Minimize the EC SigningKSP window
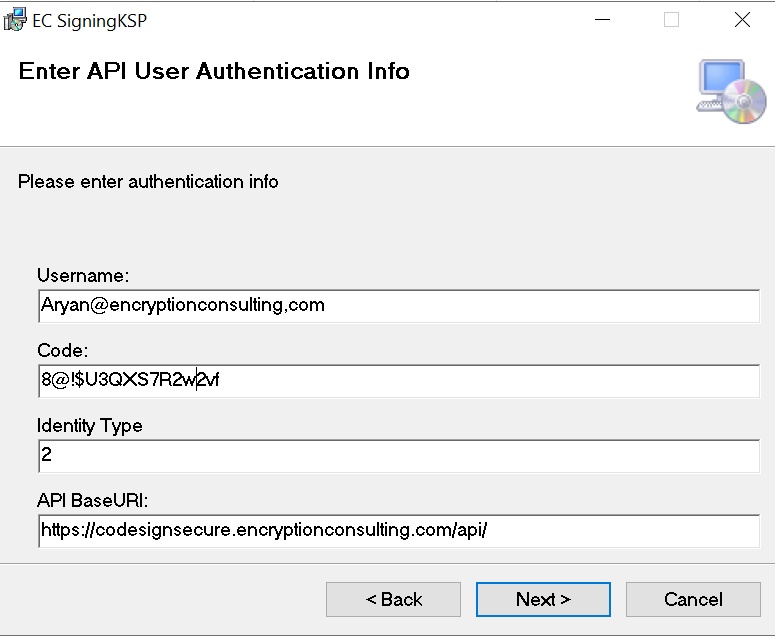Screen dimensions: 775x638 (x=602, y=20)
